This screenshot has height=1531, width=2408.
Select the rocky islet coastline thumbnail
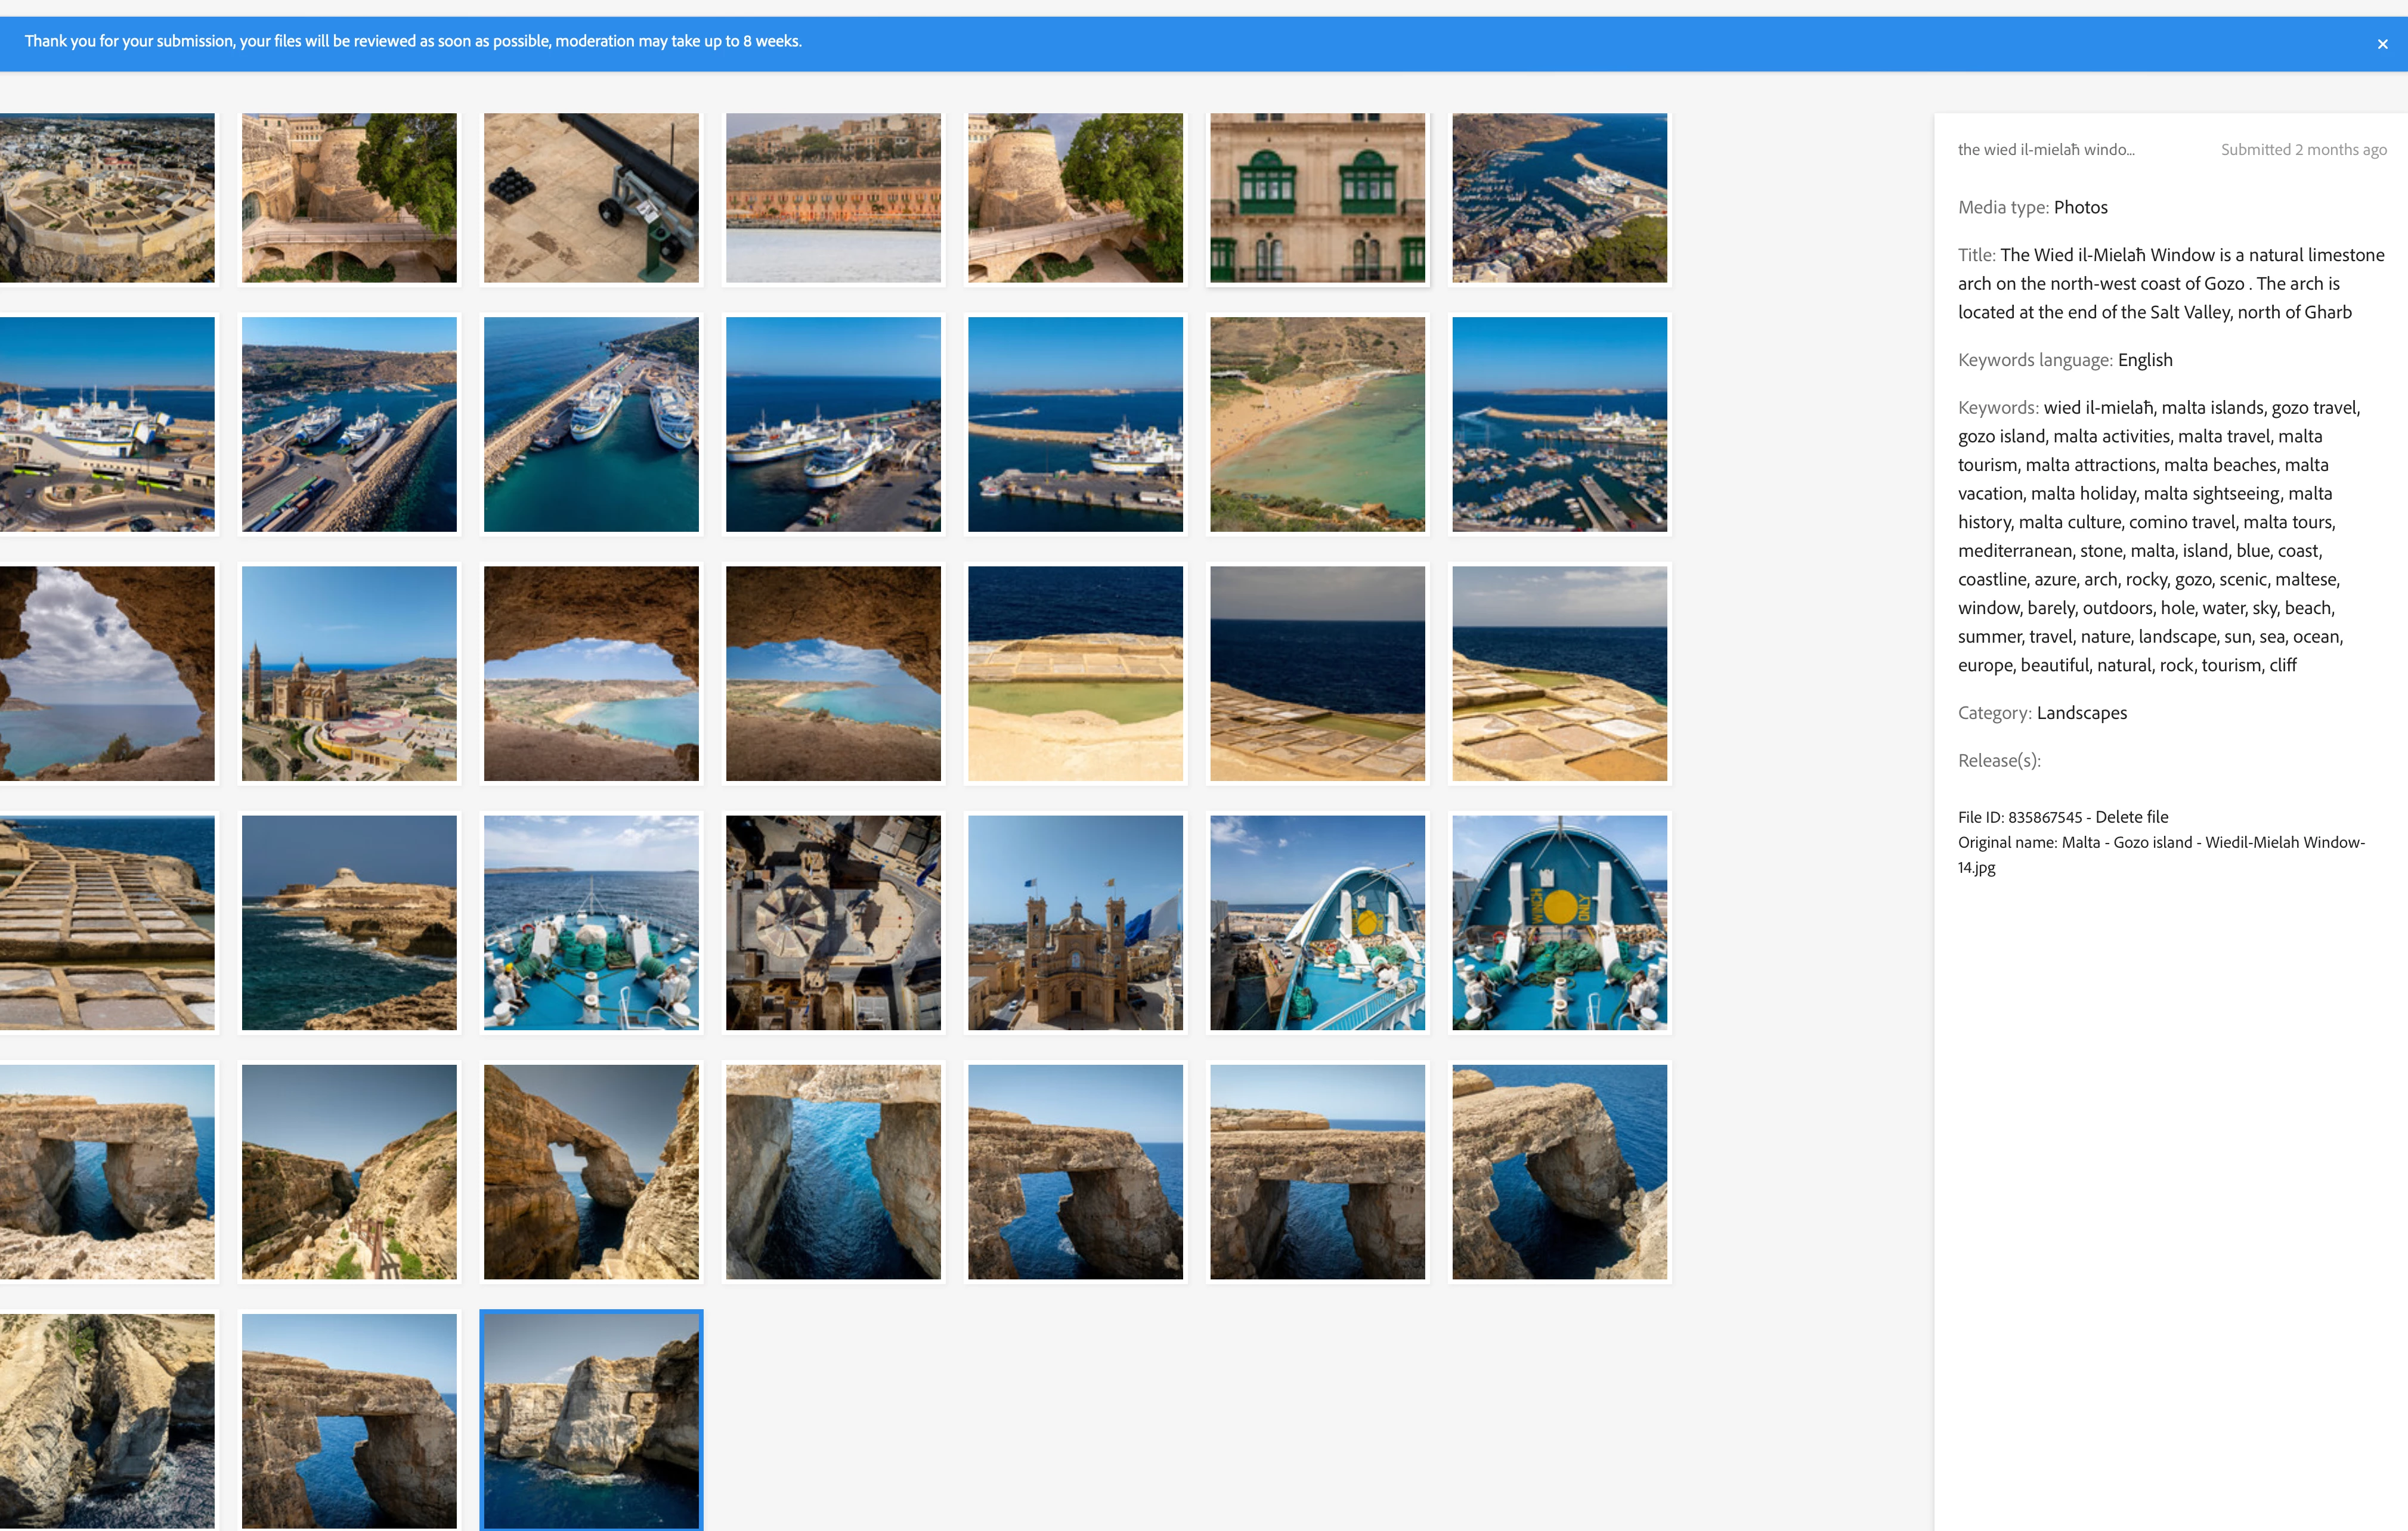pos(349,922)
